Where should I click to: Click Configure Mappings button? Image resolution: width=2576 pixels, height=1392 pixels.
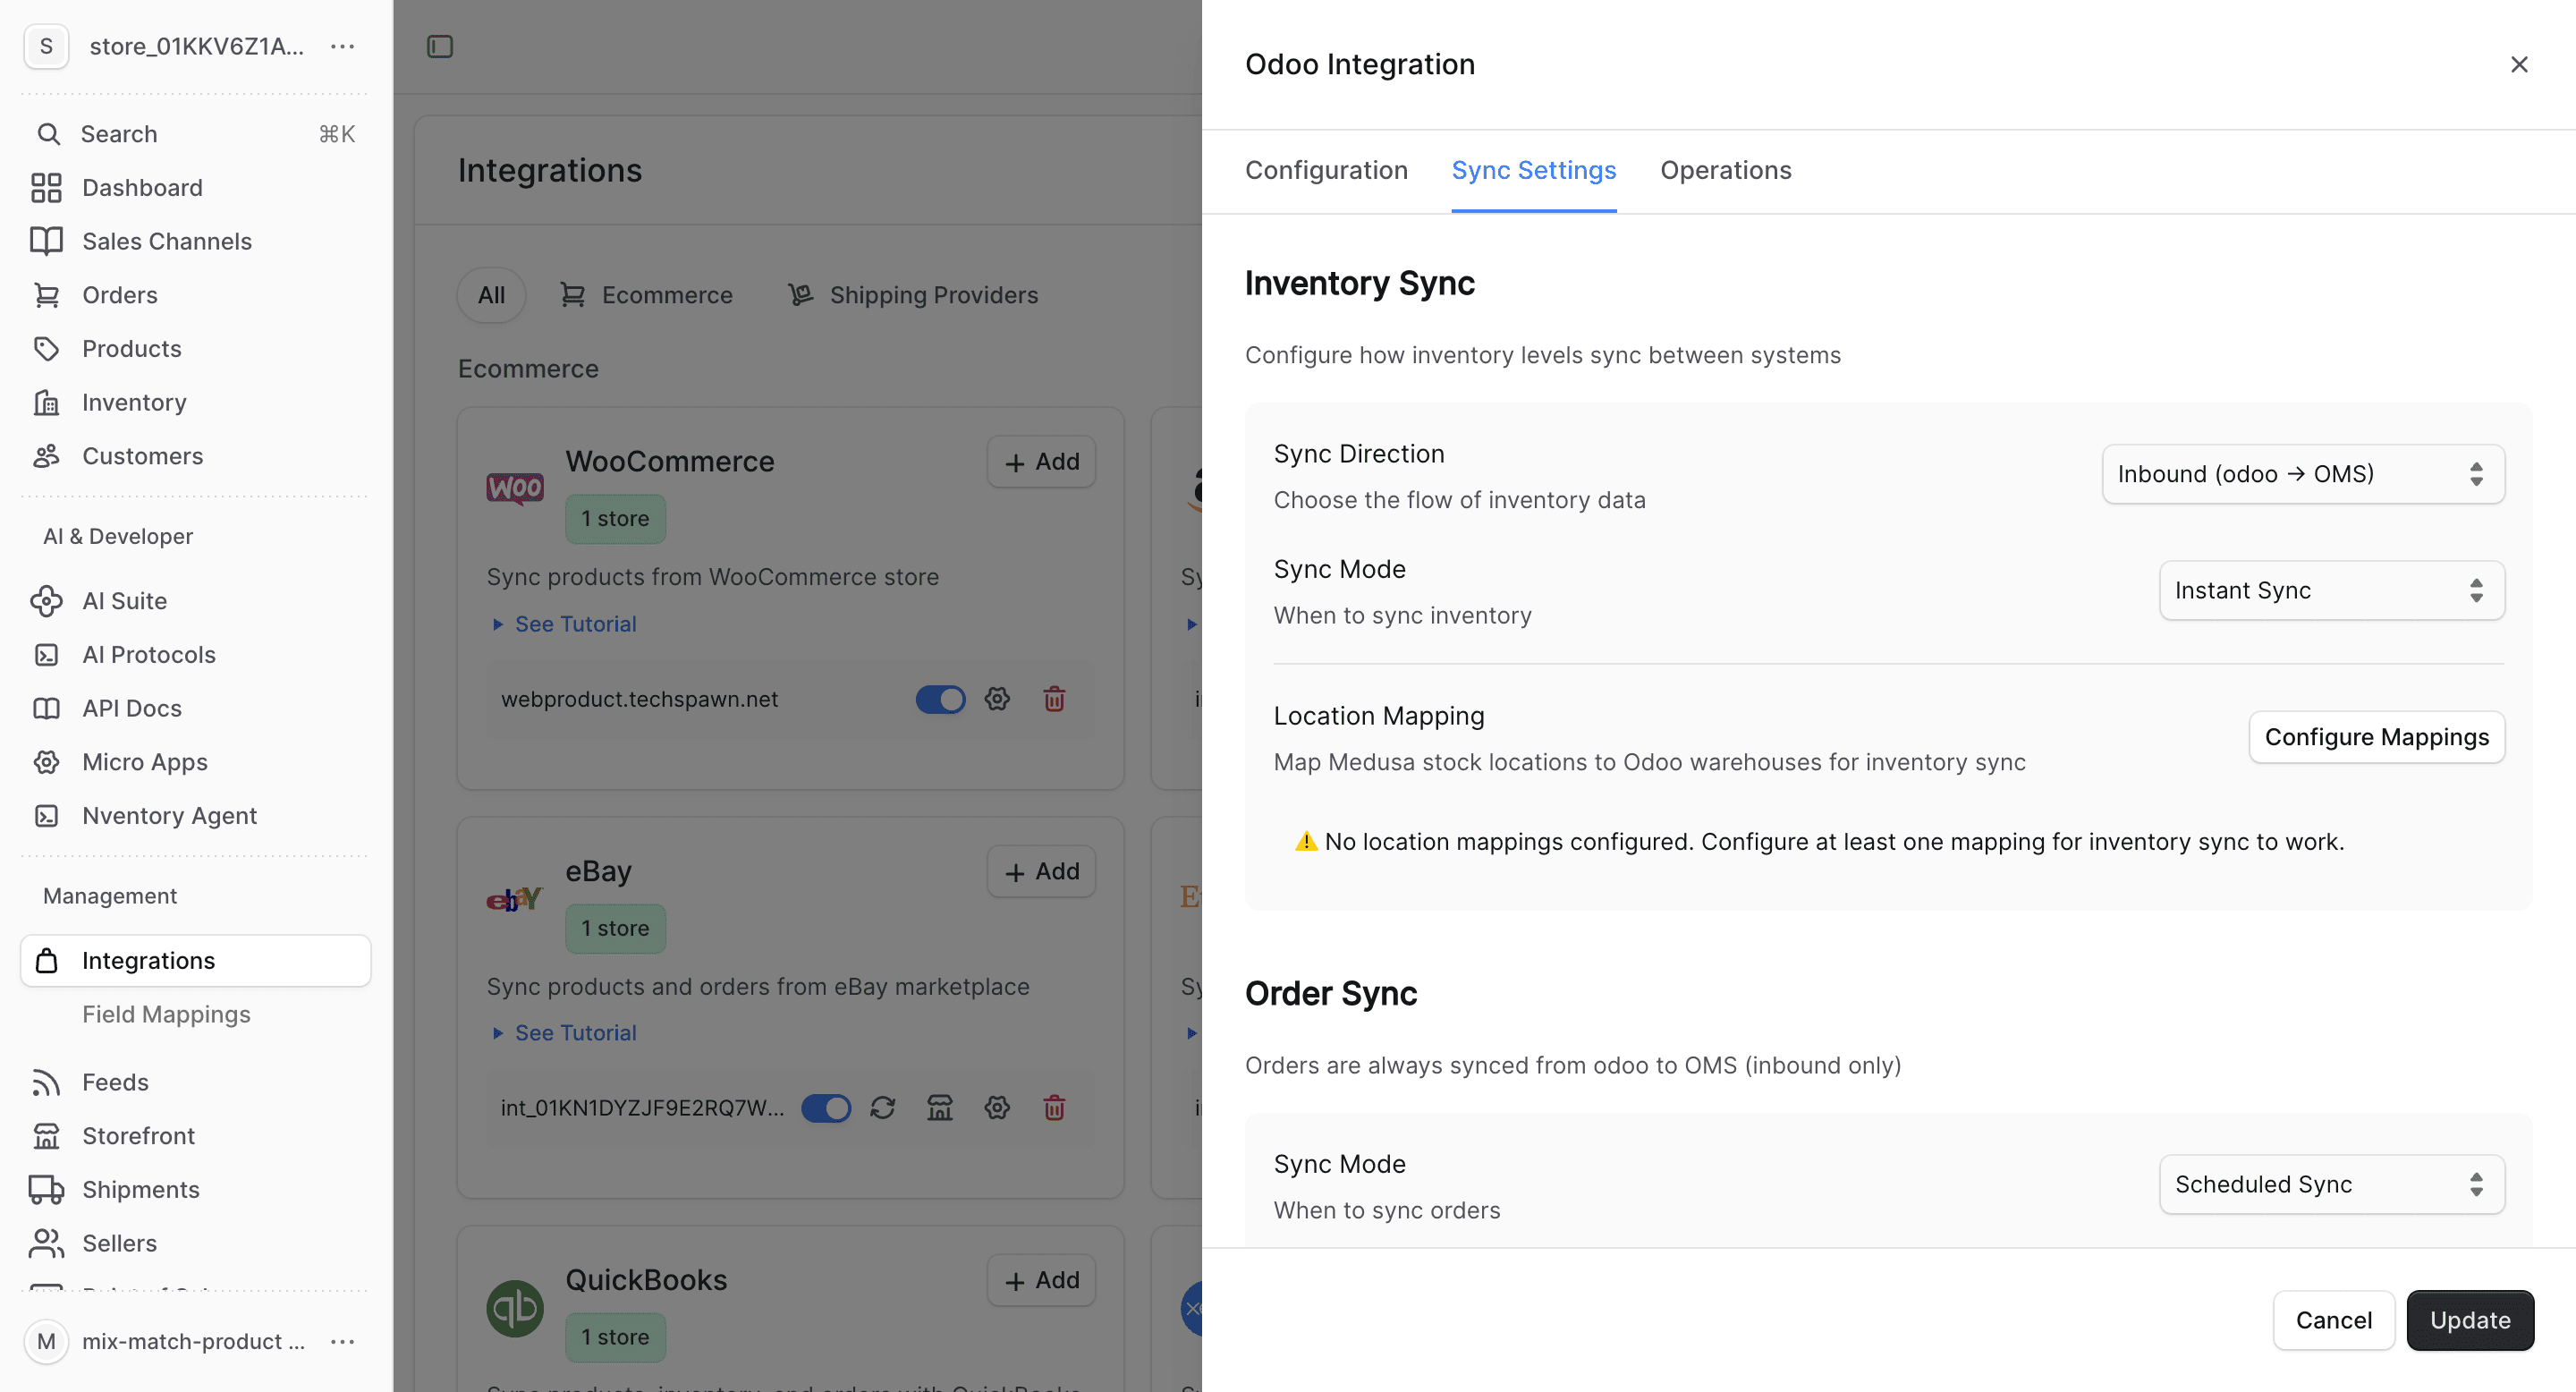click(2377, 737)
